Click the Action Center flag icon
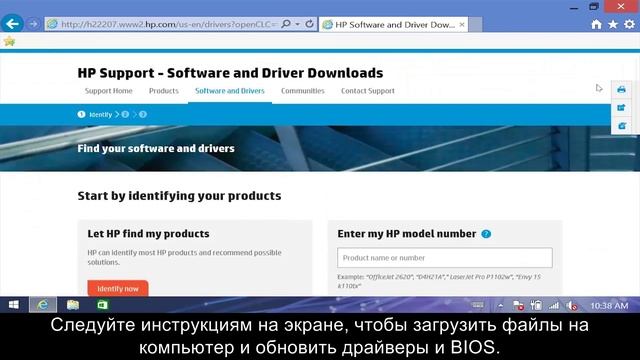The image size is (640, 360). coord(518,305)
